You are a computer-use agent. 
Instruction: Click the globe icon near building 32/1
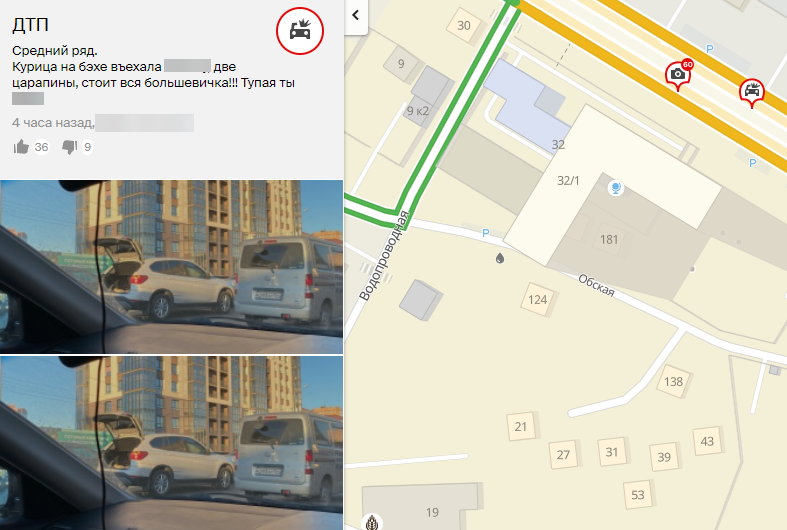(x=615, y=188)
